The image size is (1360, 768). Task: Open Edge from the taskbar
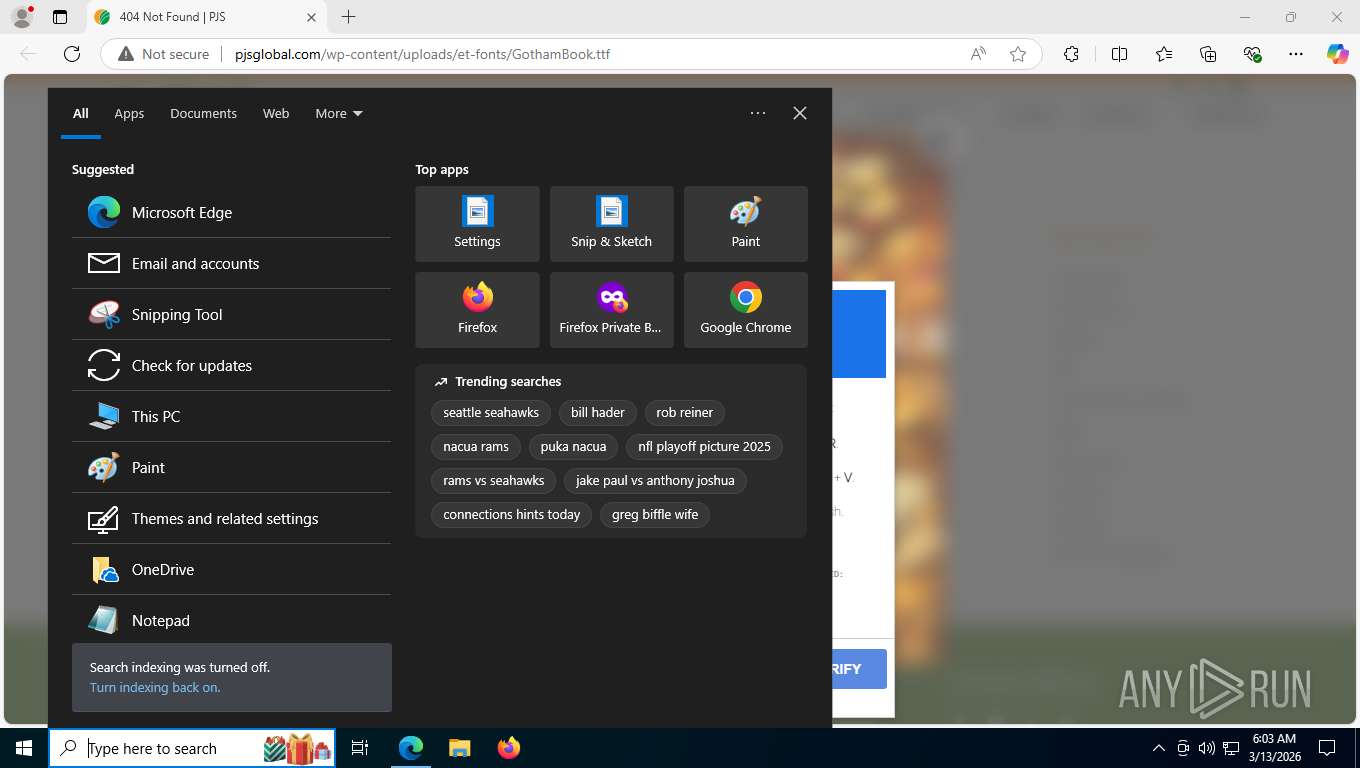pos(411,748)
